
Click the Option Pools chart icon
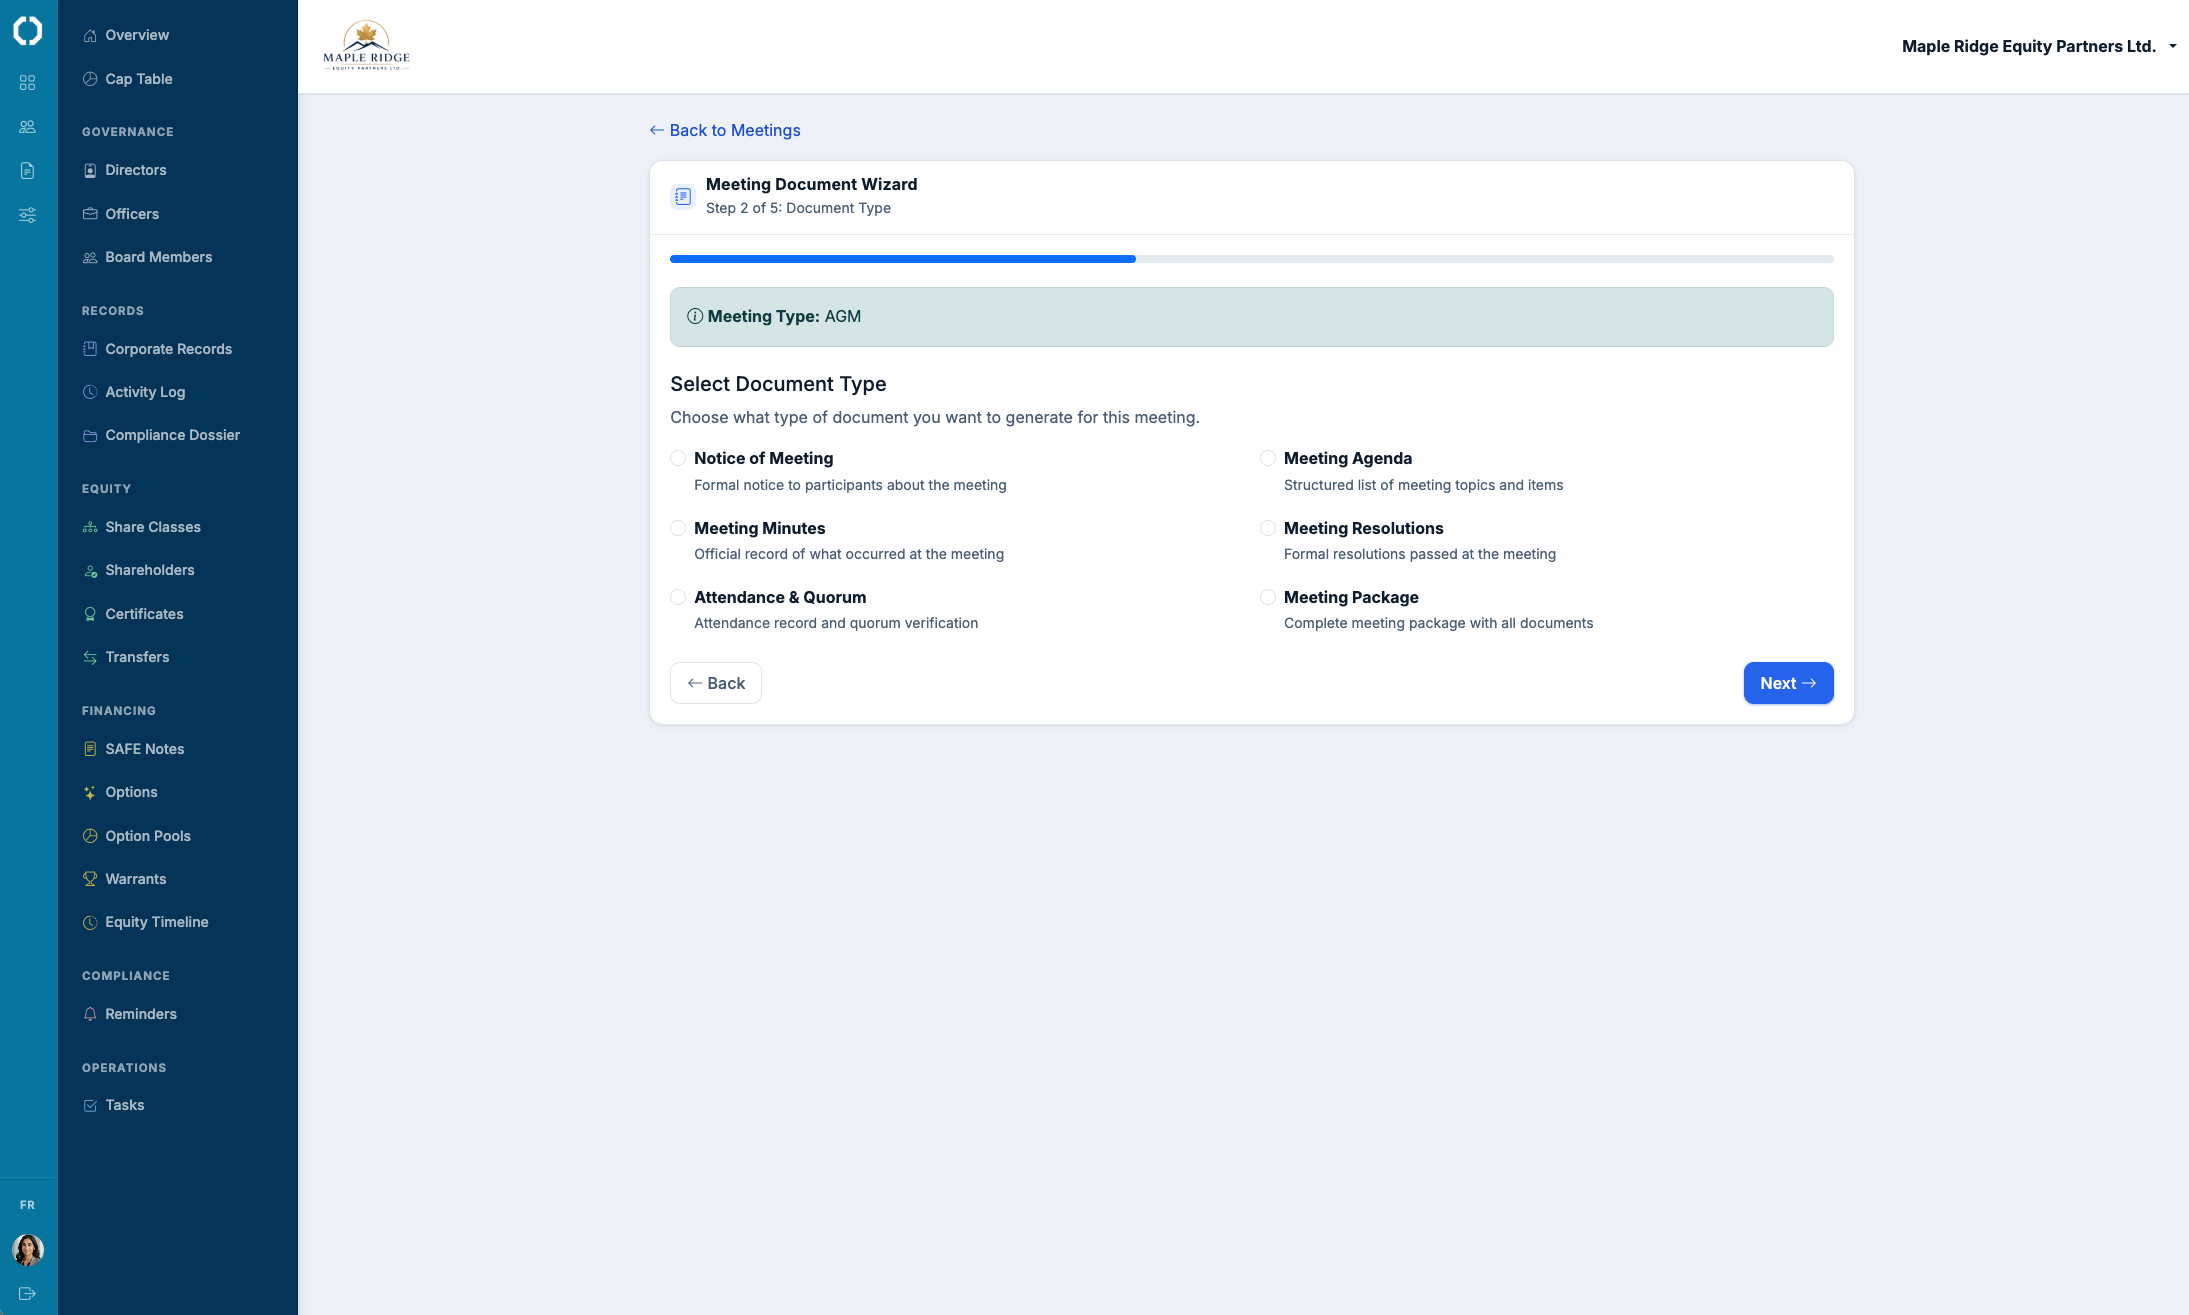[x=90, y=836]
